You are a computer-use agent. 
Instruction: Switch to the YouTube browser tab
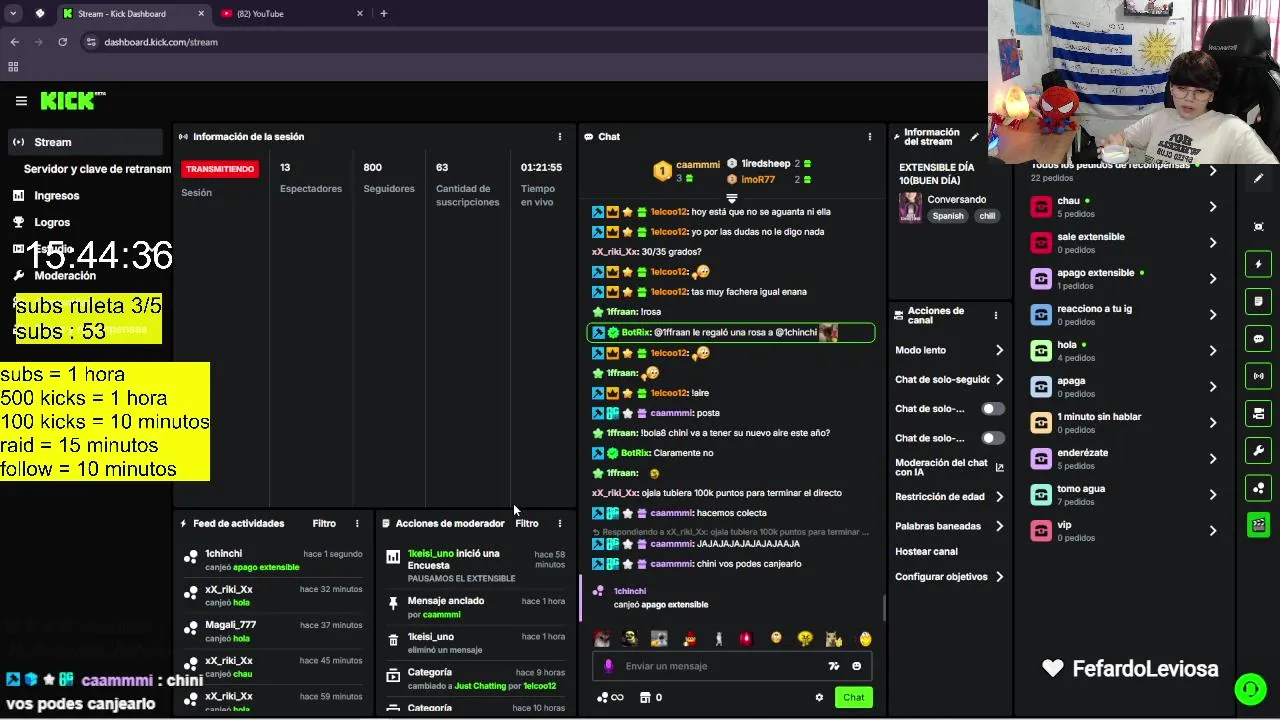point(290,14)
